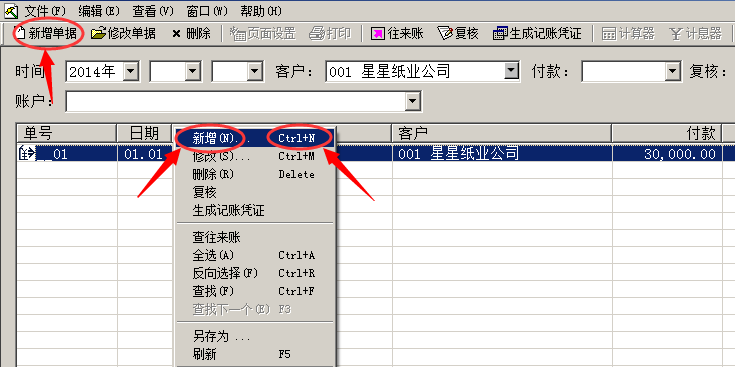Choose 查找(F) in context menu
This screenshot has width=735, height=367.
point(255,291)
